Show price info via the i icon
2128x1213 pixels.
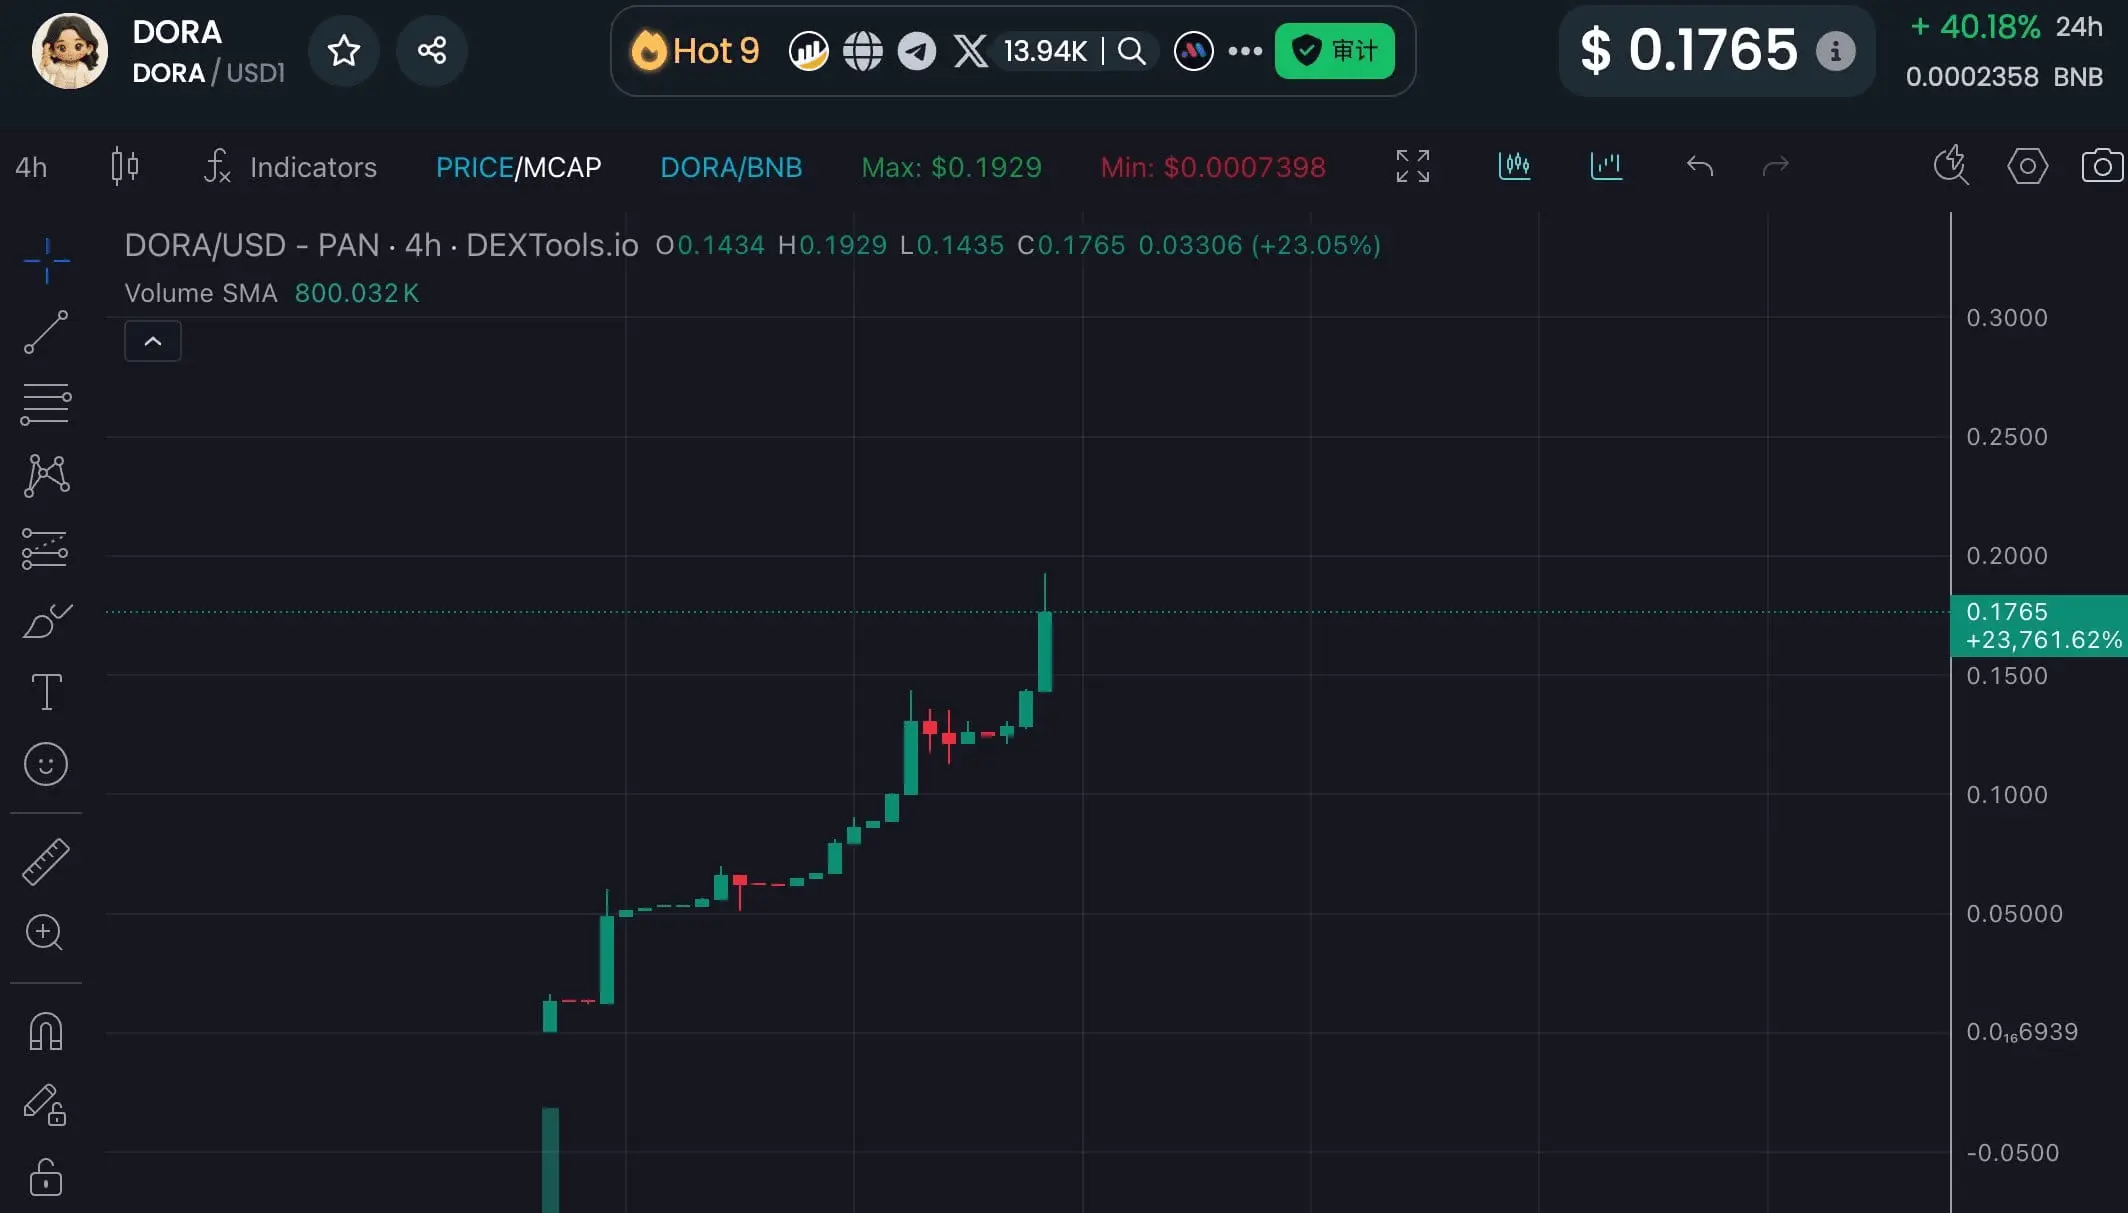point(1835,51)
